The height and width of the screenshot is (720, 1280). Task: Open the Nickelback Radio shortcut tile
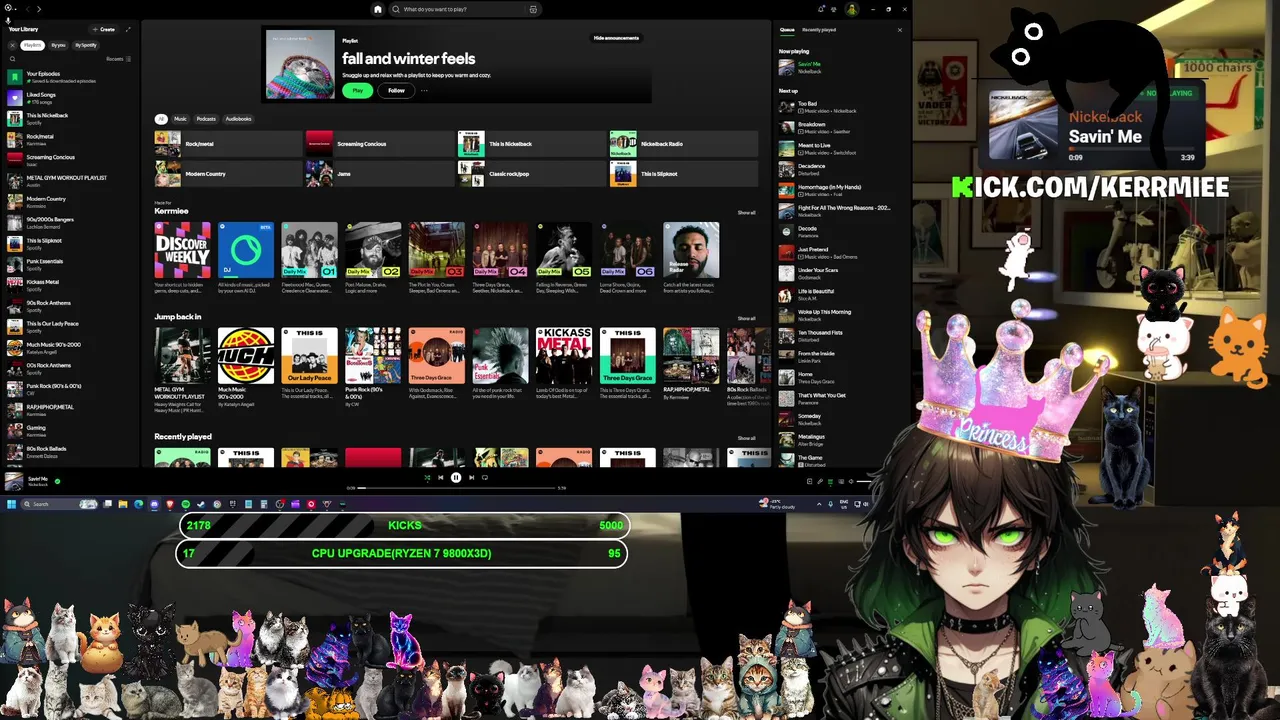tap(683, 144)
